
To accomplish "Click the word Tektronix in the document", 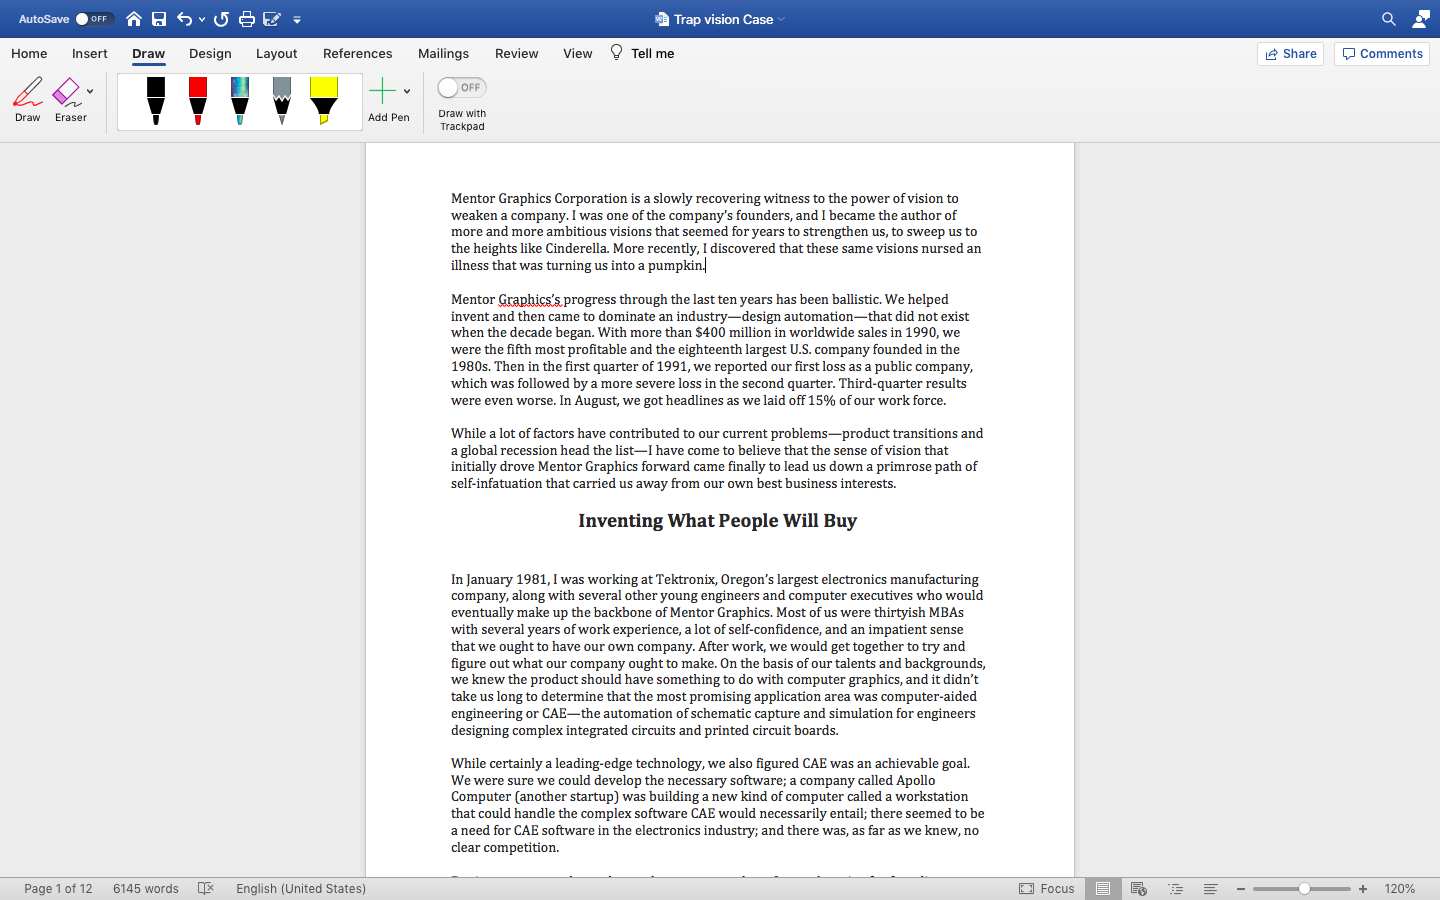I will (686, 579).
